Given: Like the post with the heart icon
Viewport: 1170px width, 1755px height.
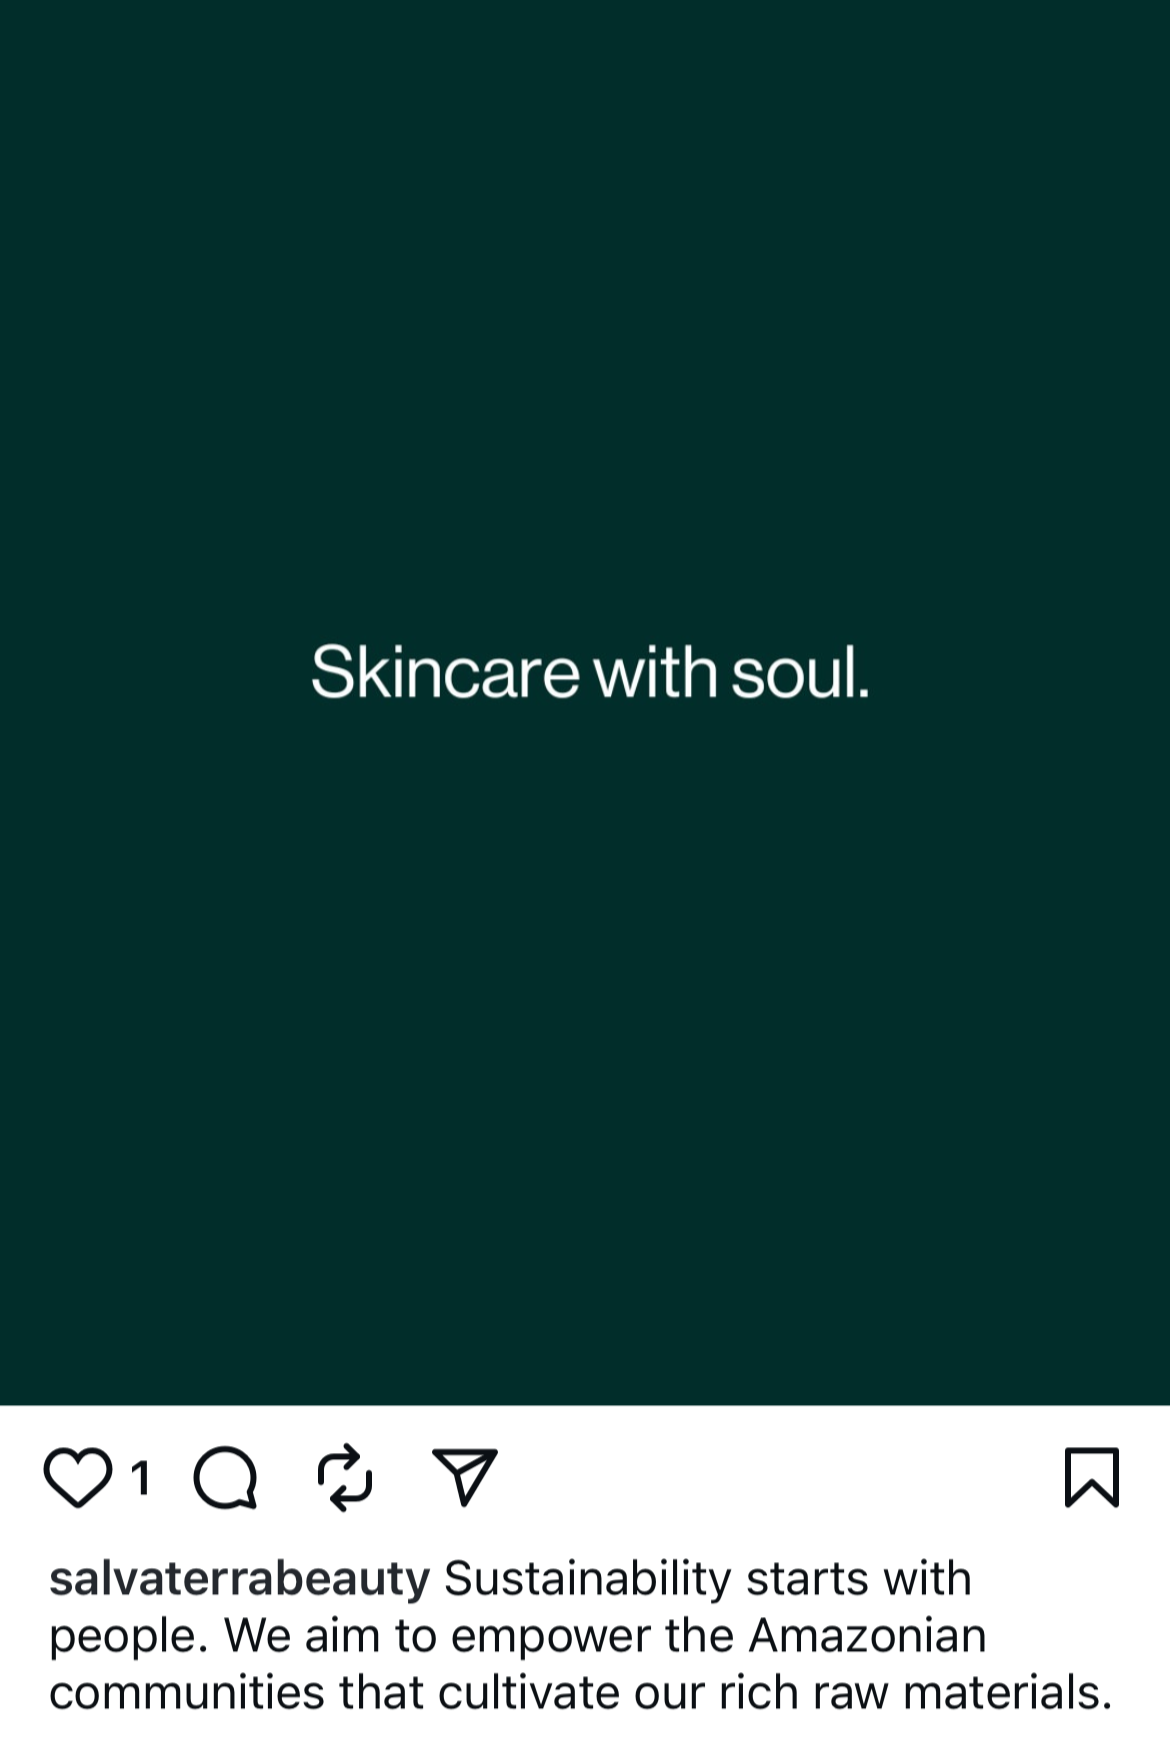Looking at the screenshot, I should (x=78, y=1477).
